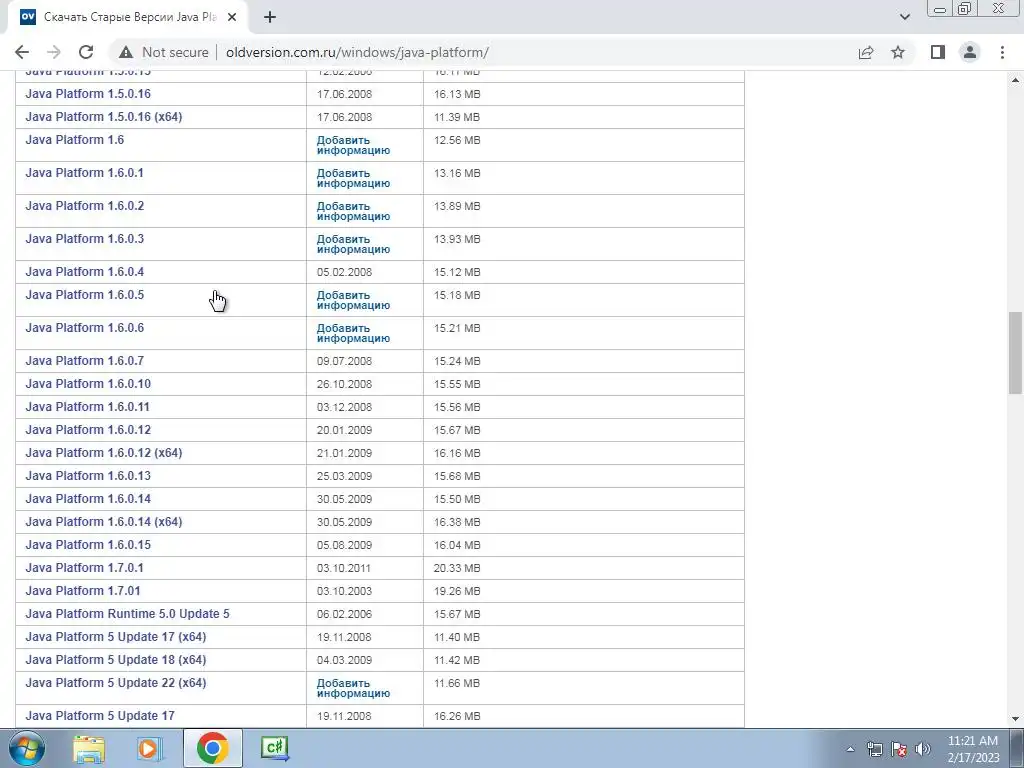Open Java Platform 1.7.01 link
1024x768 pixels.
83,591
